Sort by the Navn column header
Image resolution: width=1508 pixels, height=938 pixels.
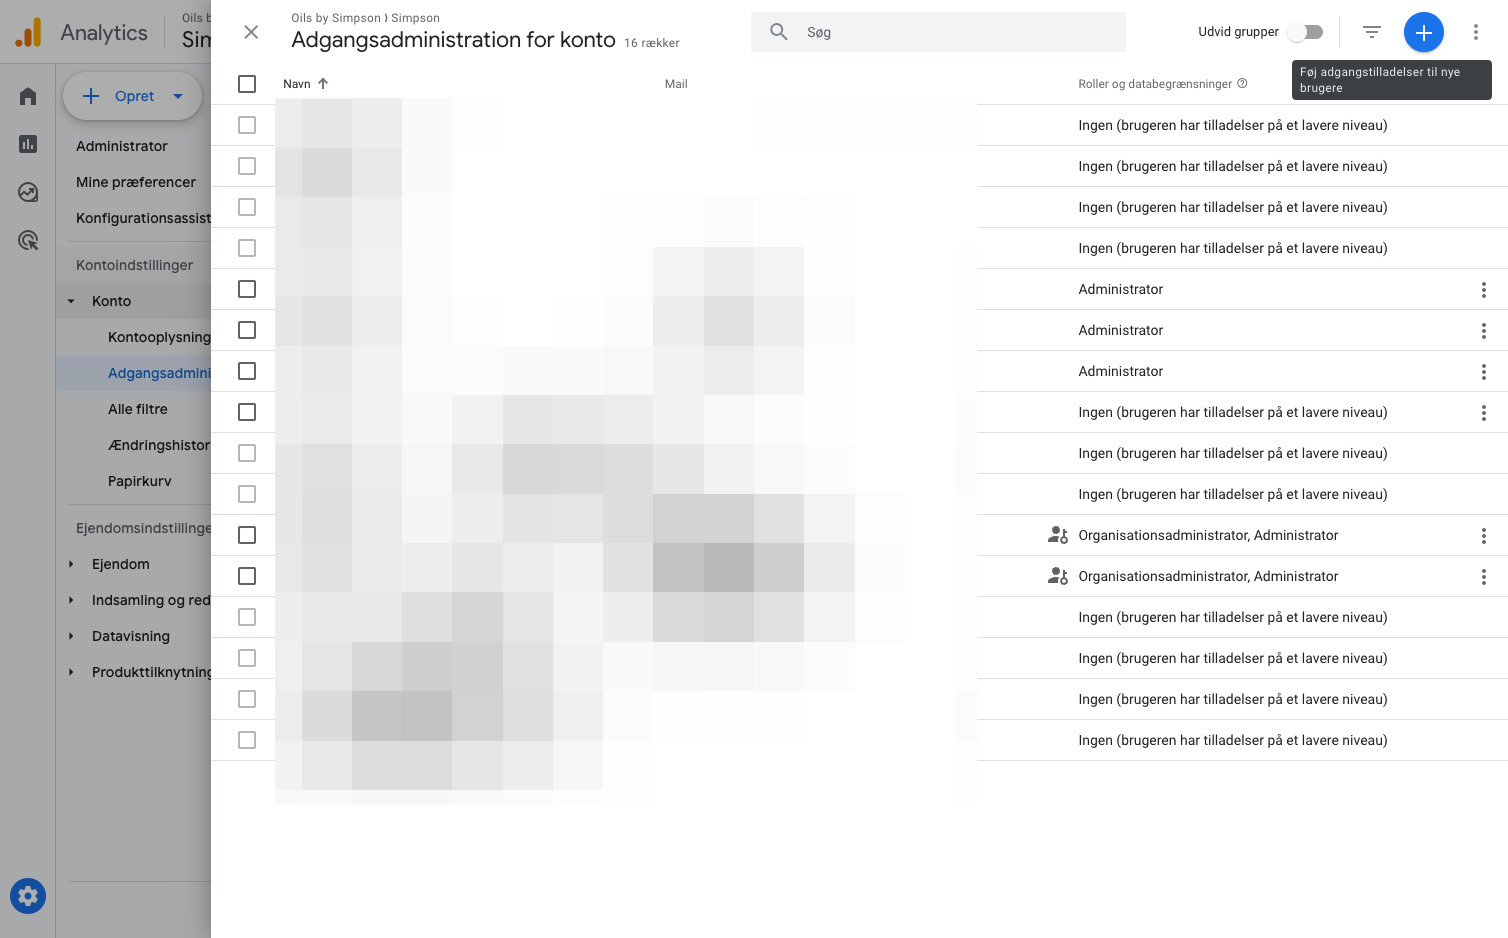[305, 84]
